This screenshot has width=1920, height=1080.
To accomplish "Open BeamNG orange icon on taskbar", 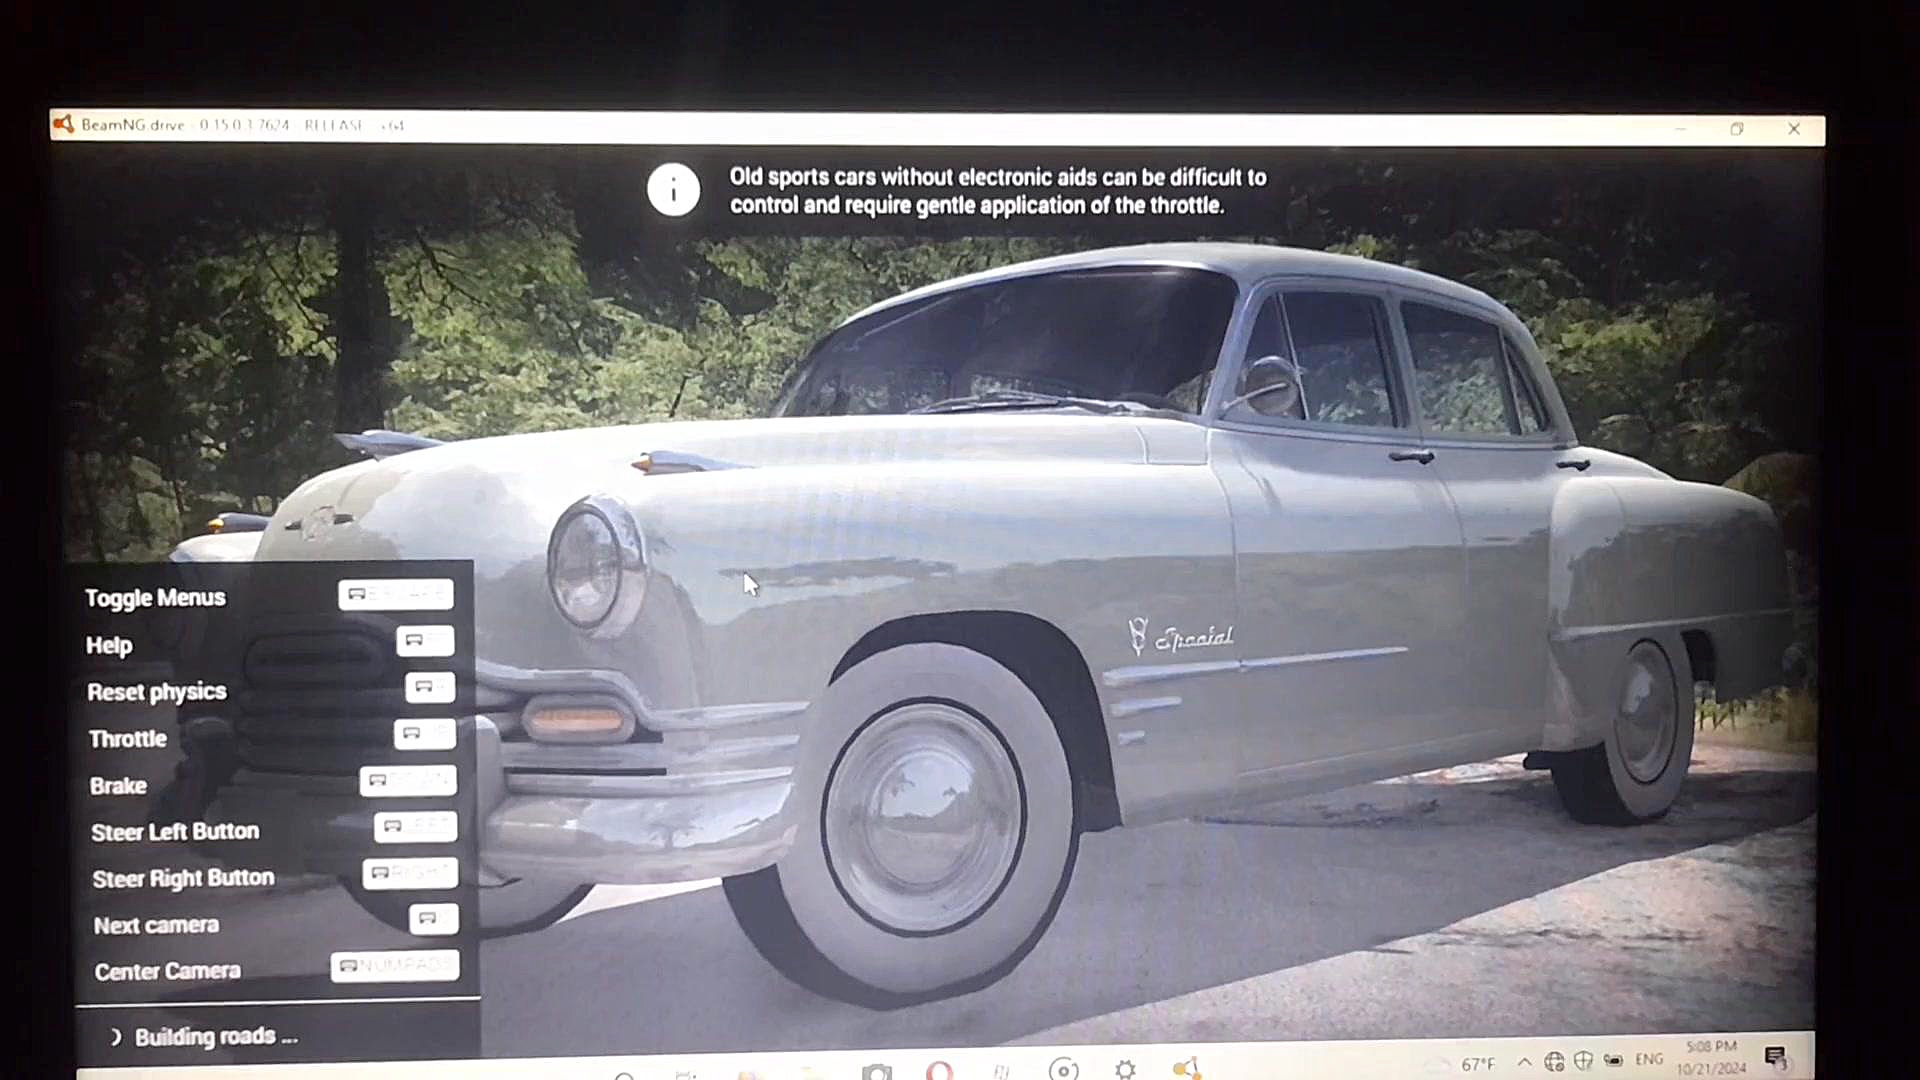I will coord(1187,1069).
